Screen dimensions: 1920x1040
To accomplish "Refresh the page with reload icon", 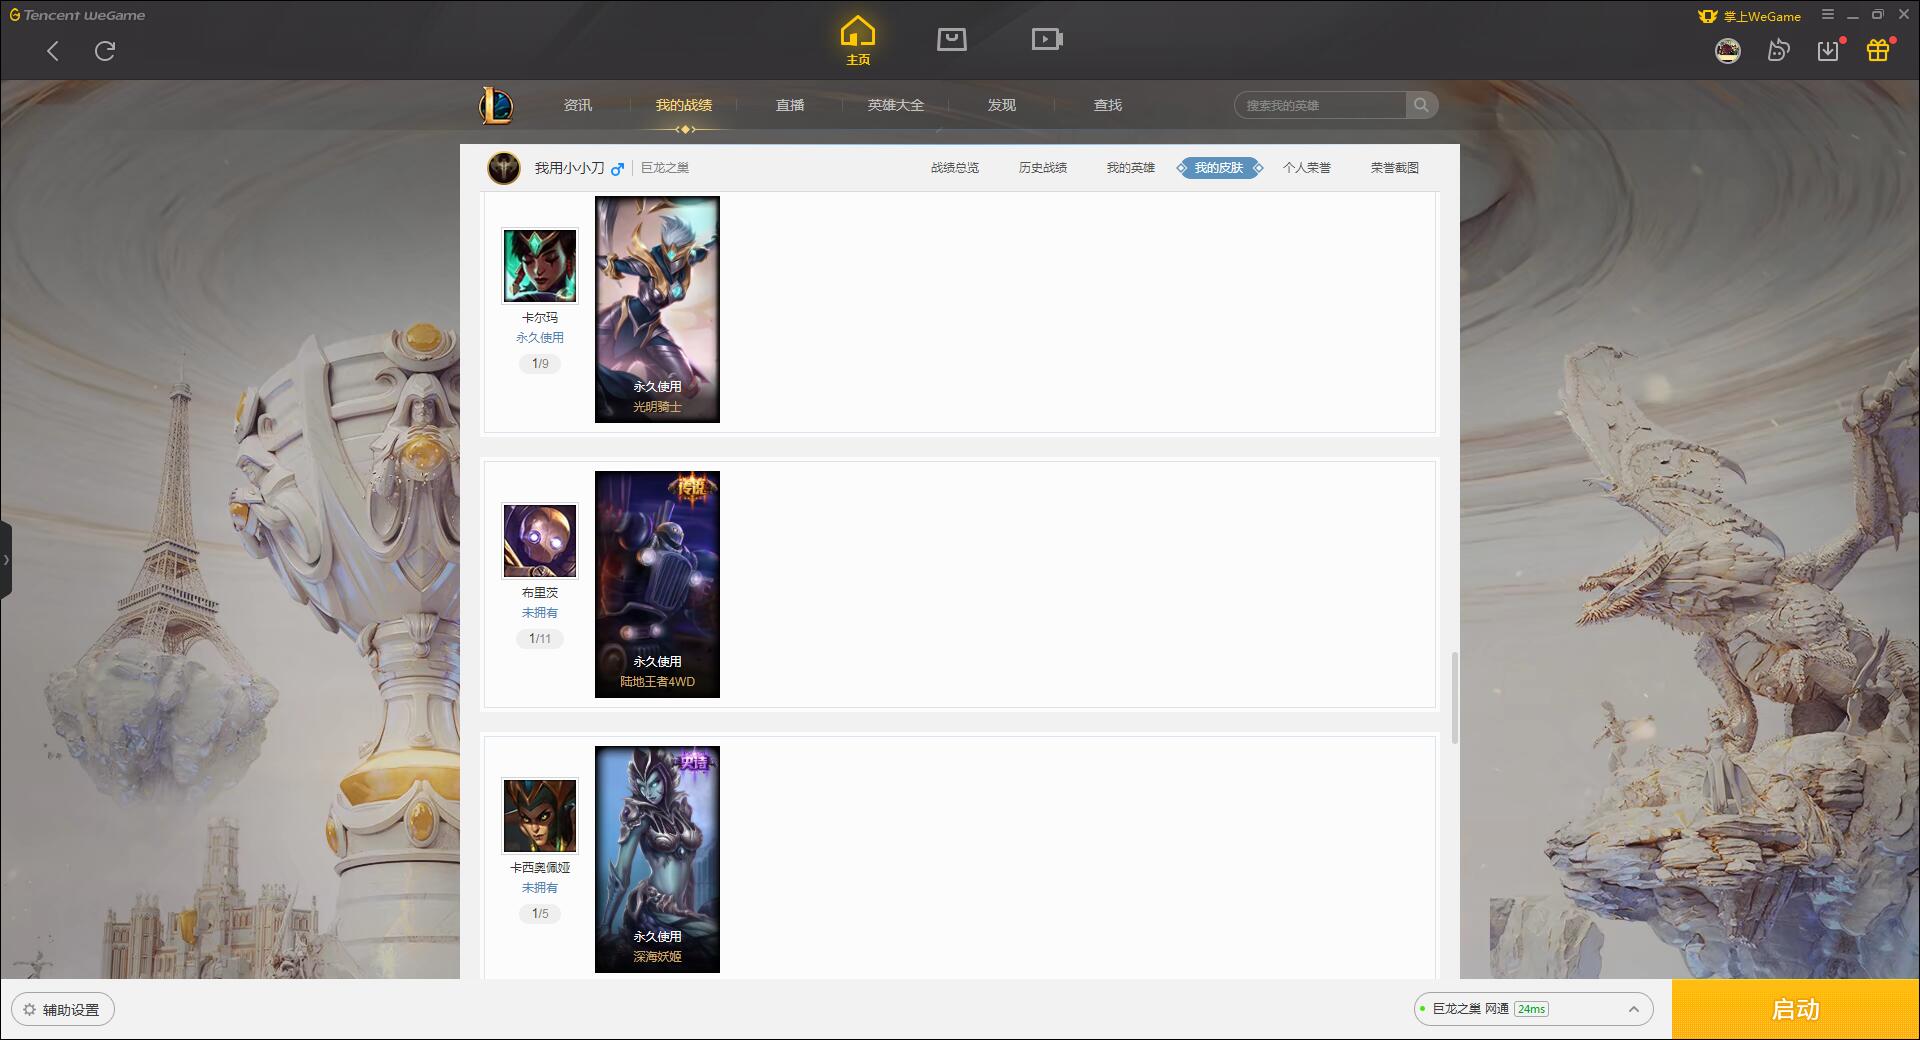I will click(x=105, y=51).
